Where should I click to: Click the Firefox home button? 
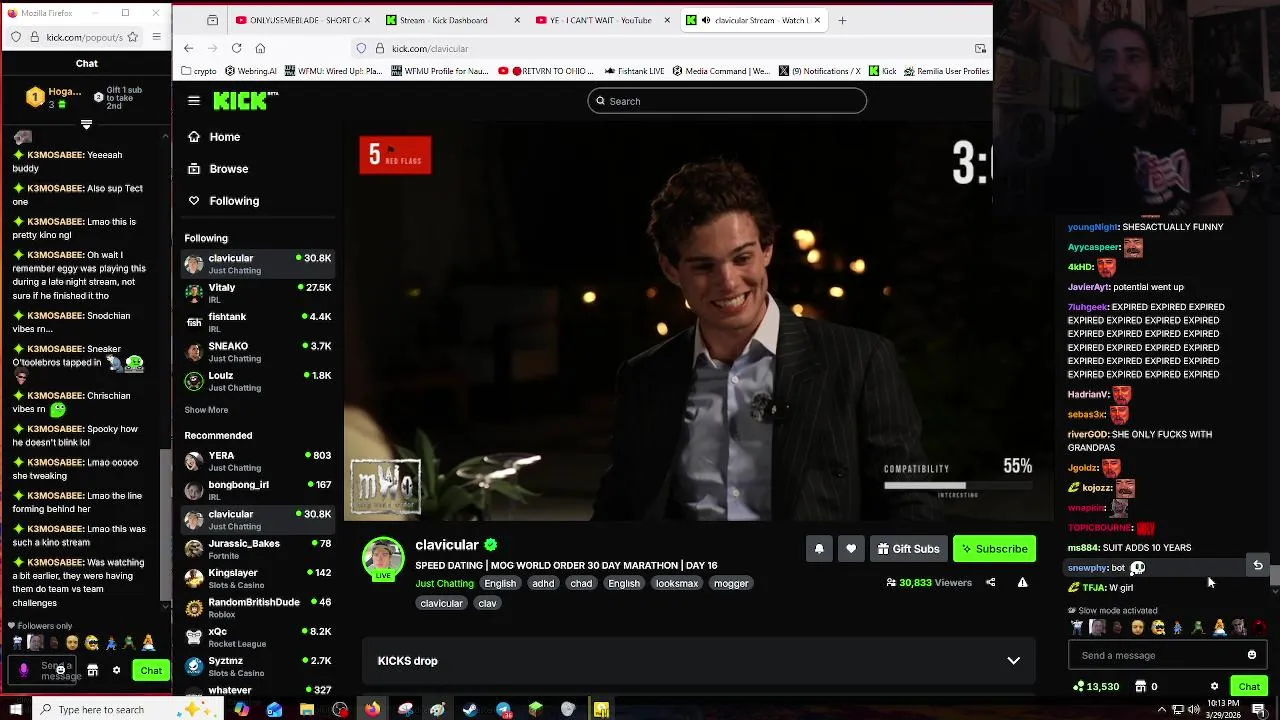(x=260, y=48)
